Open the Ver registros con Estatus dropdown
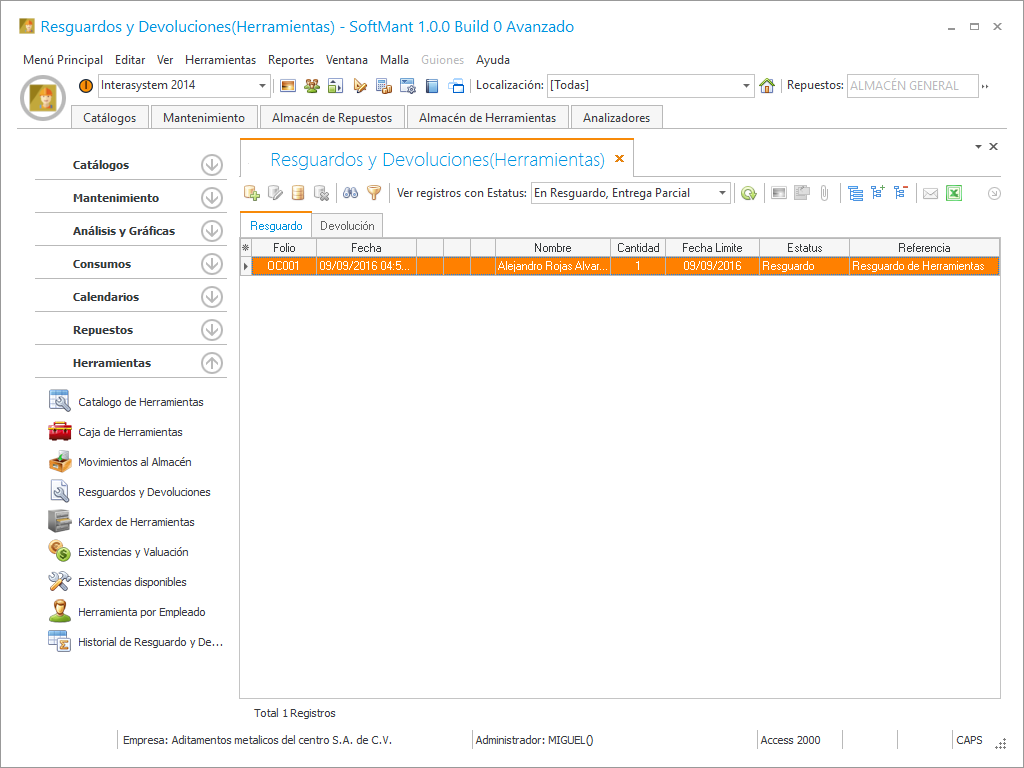The width and height of the screenshot is (1024, 768). click(x=722, y=193)
